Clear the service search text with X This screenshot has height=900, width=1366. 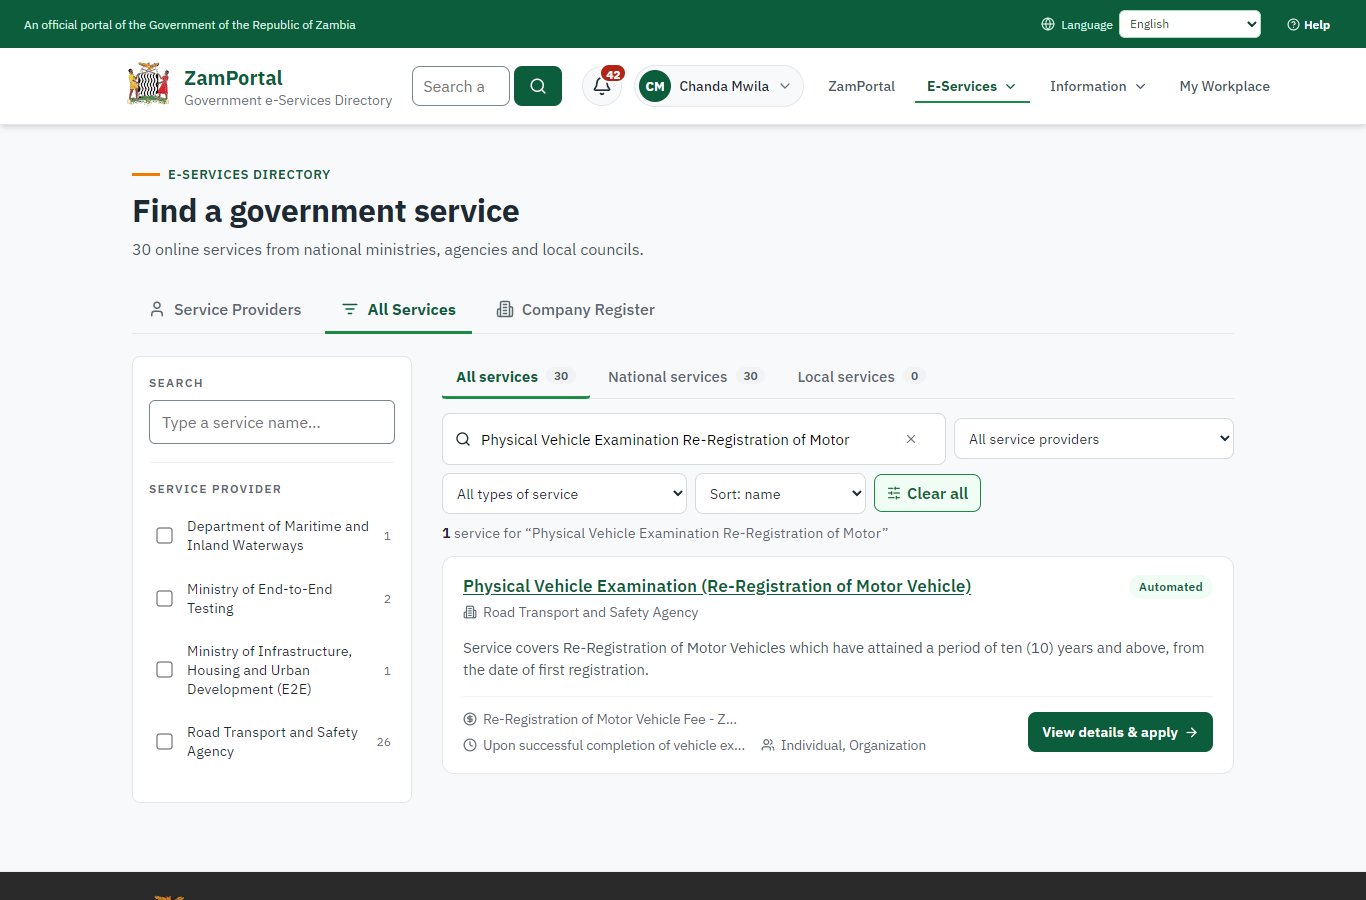(x=911, y=439)
